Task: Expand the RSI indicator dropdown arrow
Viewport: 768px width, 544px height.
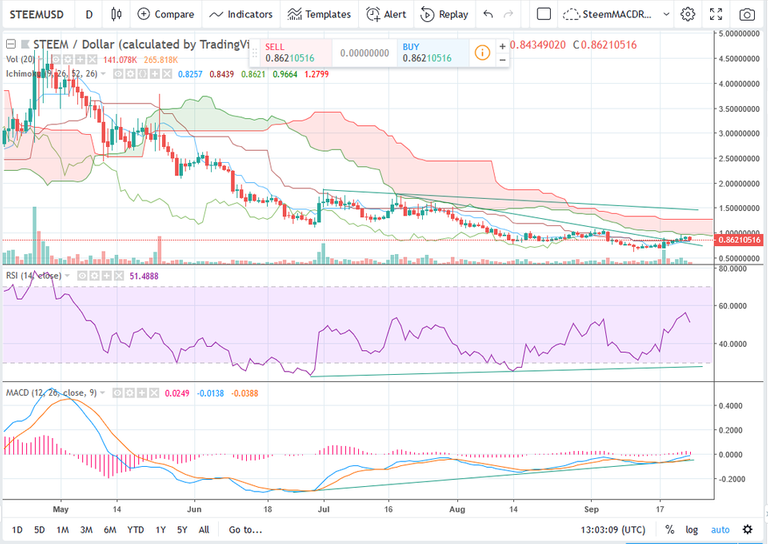Action: [x=67, y=276]
